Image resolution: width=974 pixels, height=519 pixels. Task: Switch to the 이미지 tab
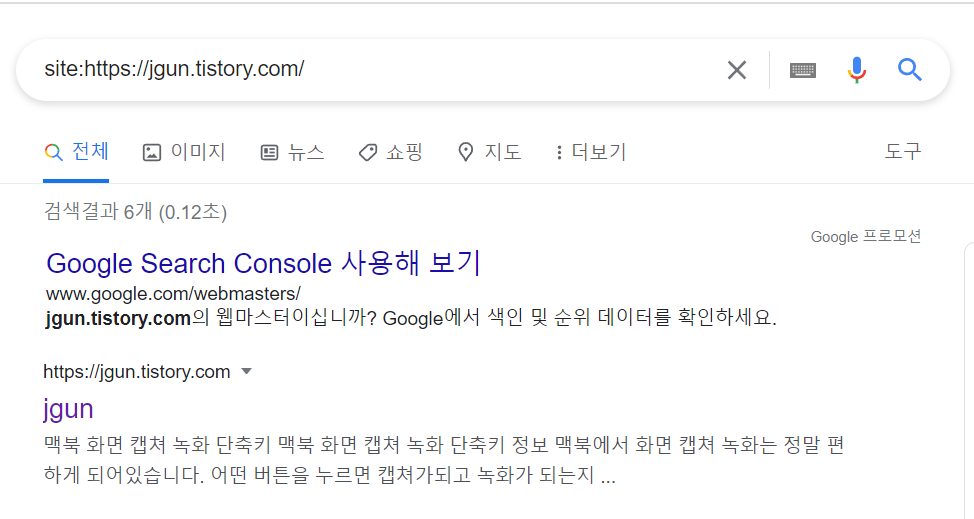point(184,152)
